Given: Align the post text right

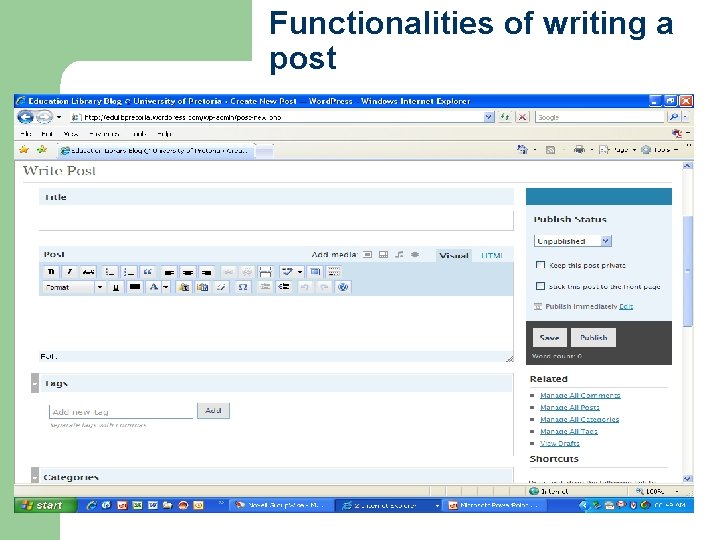Looking at the screenshot, I should pyautogui.click(x=207, y=272).
